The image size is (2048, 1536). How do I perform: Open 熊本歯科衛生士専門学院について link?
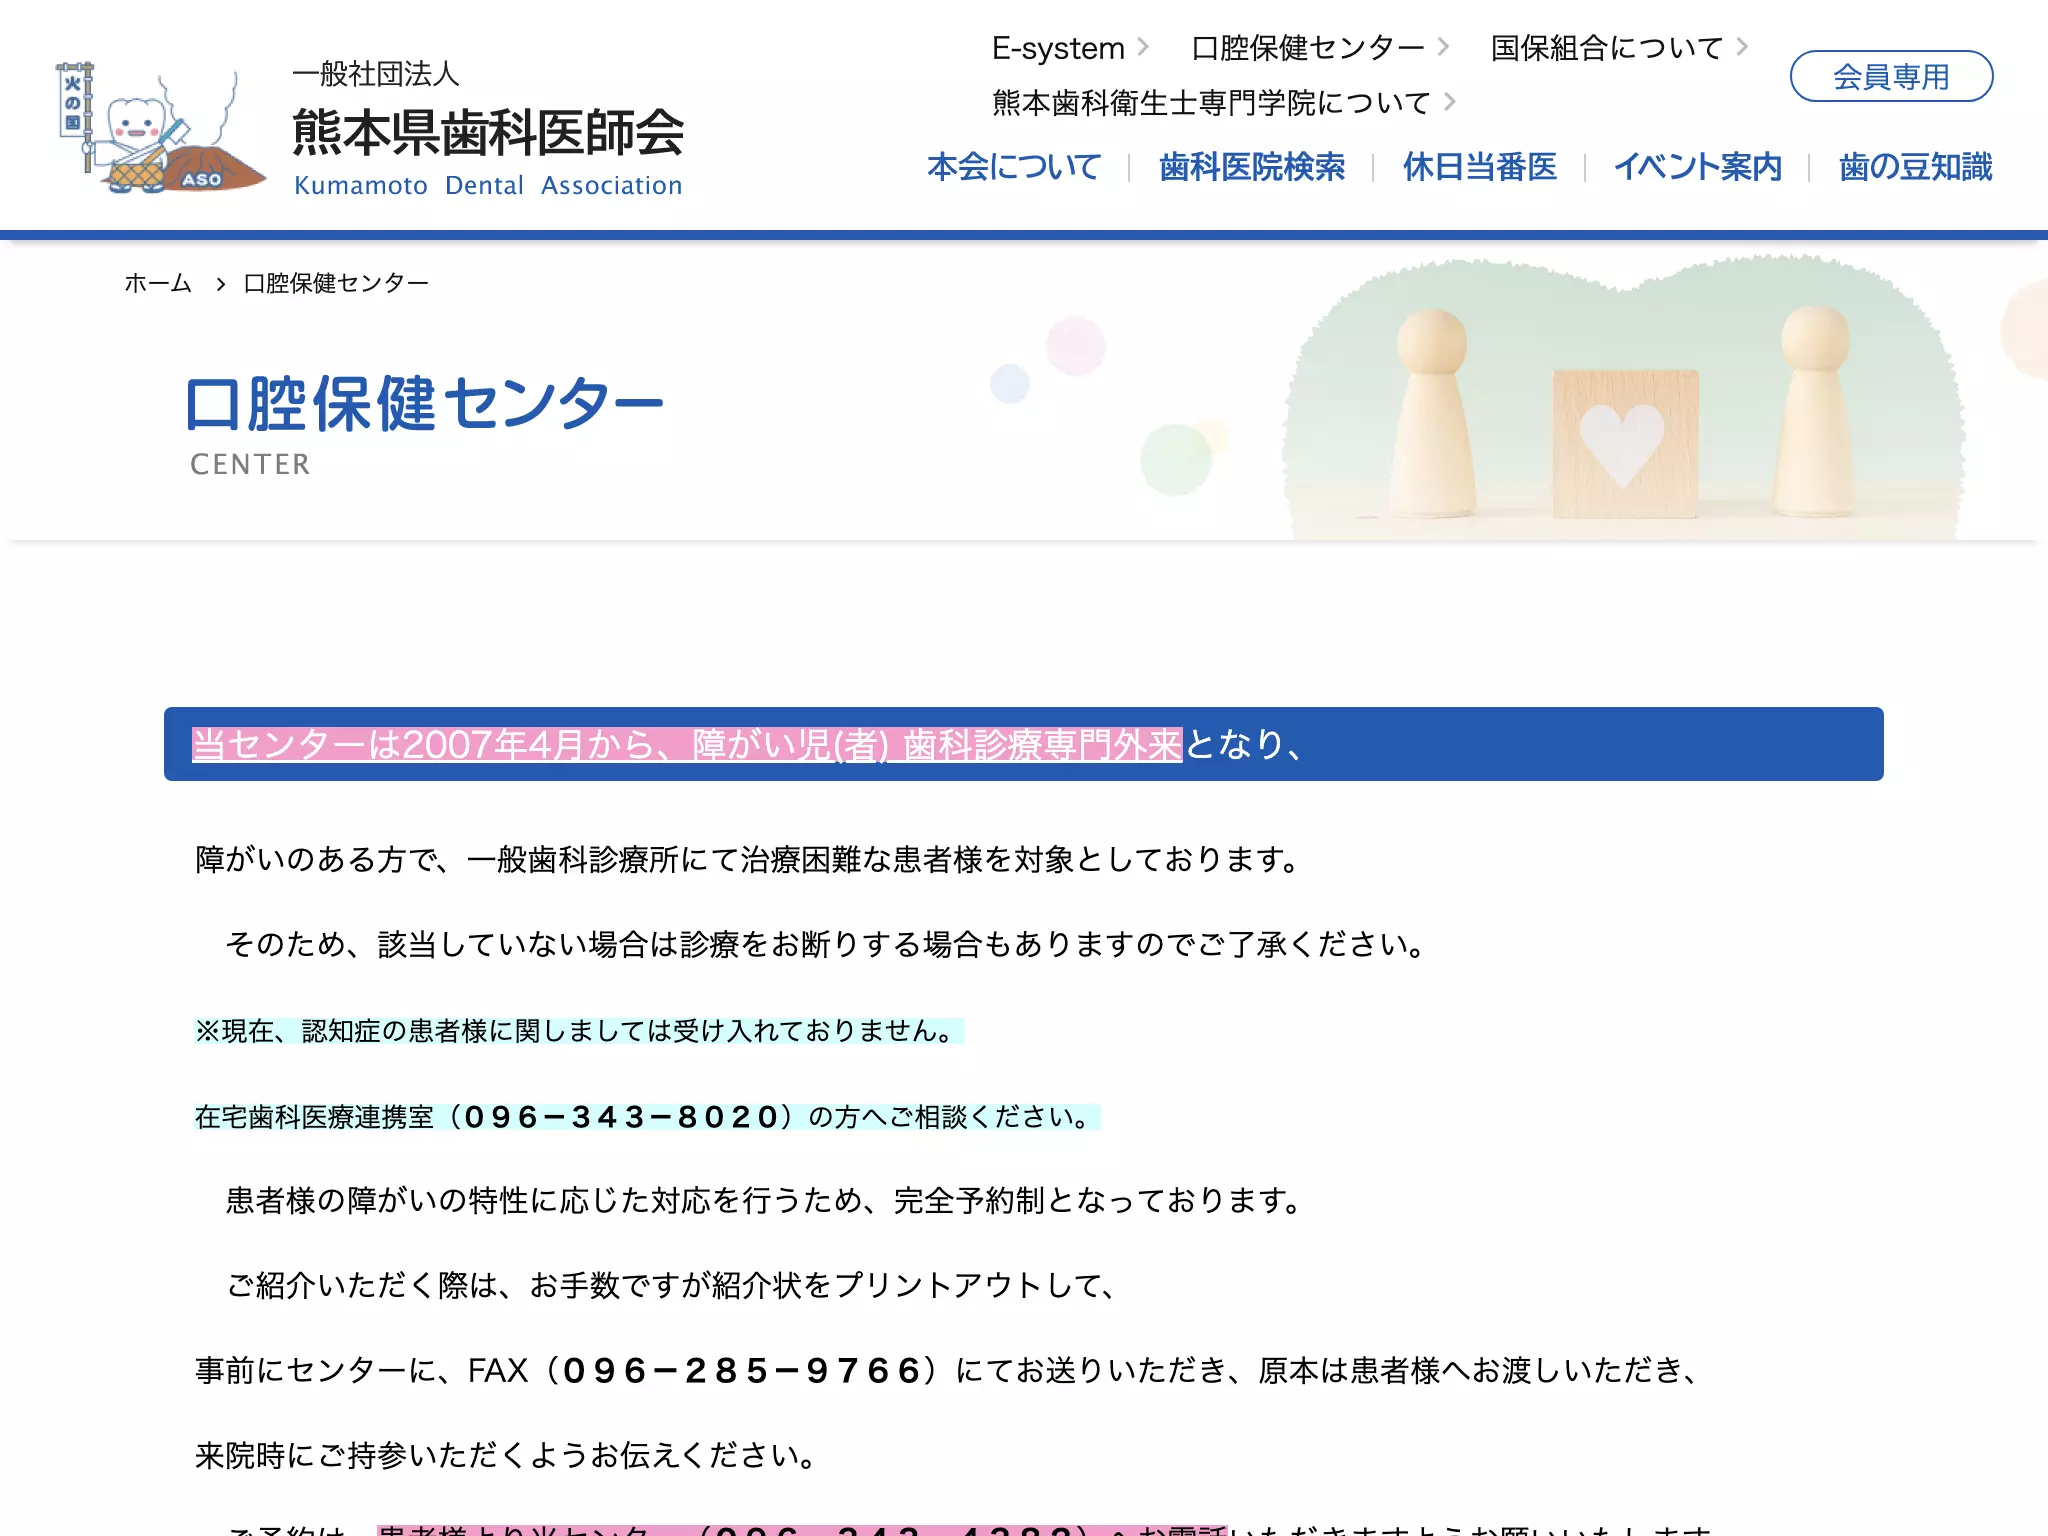[x=1211, y=102]
